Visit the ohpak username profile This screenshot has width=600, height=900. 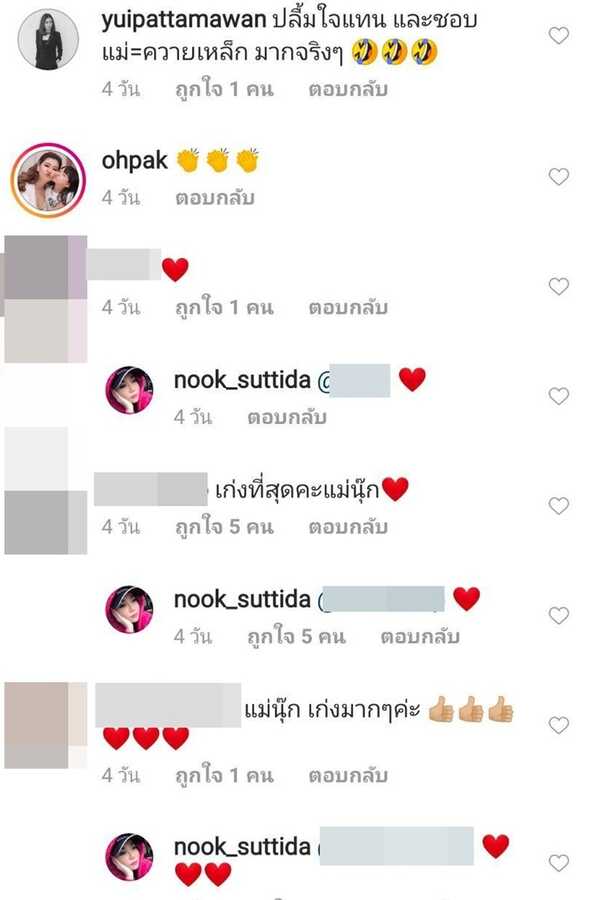(134, 161)
